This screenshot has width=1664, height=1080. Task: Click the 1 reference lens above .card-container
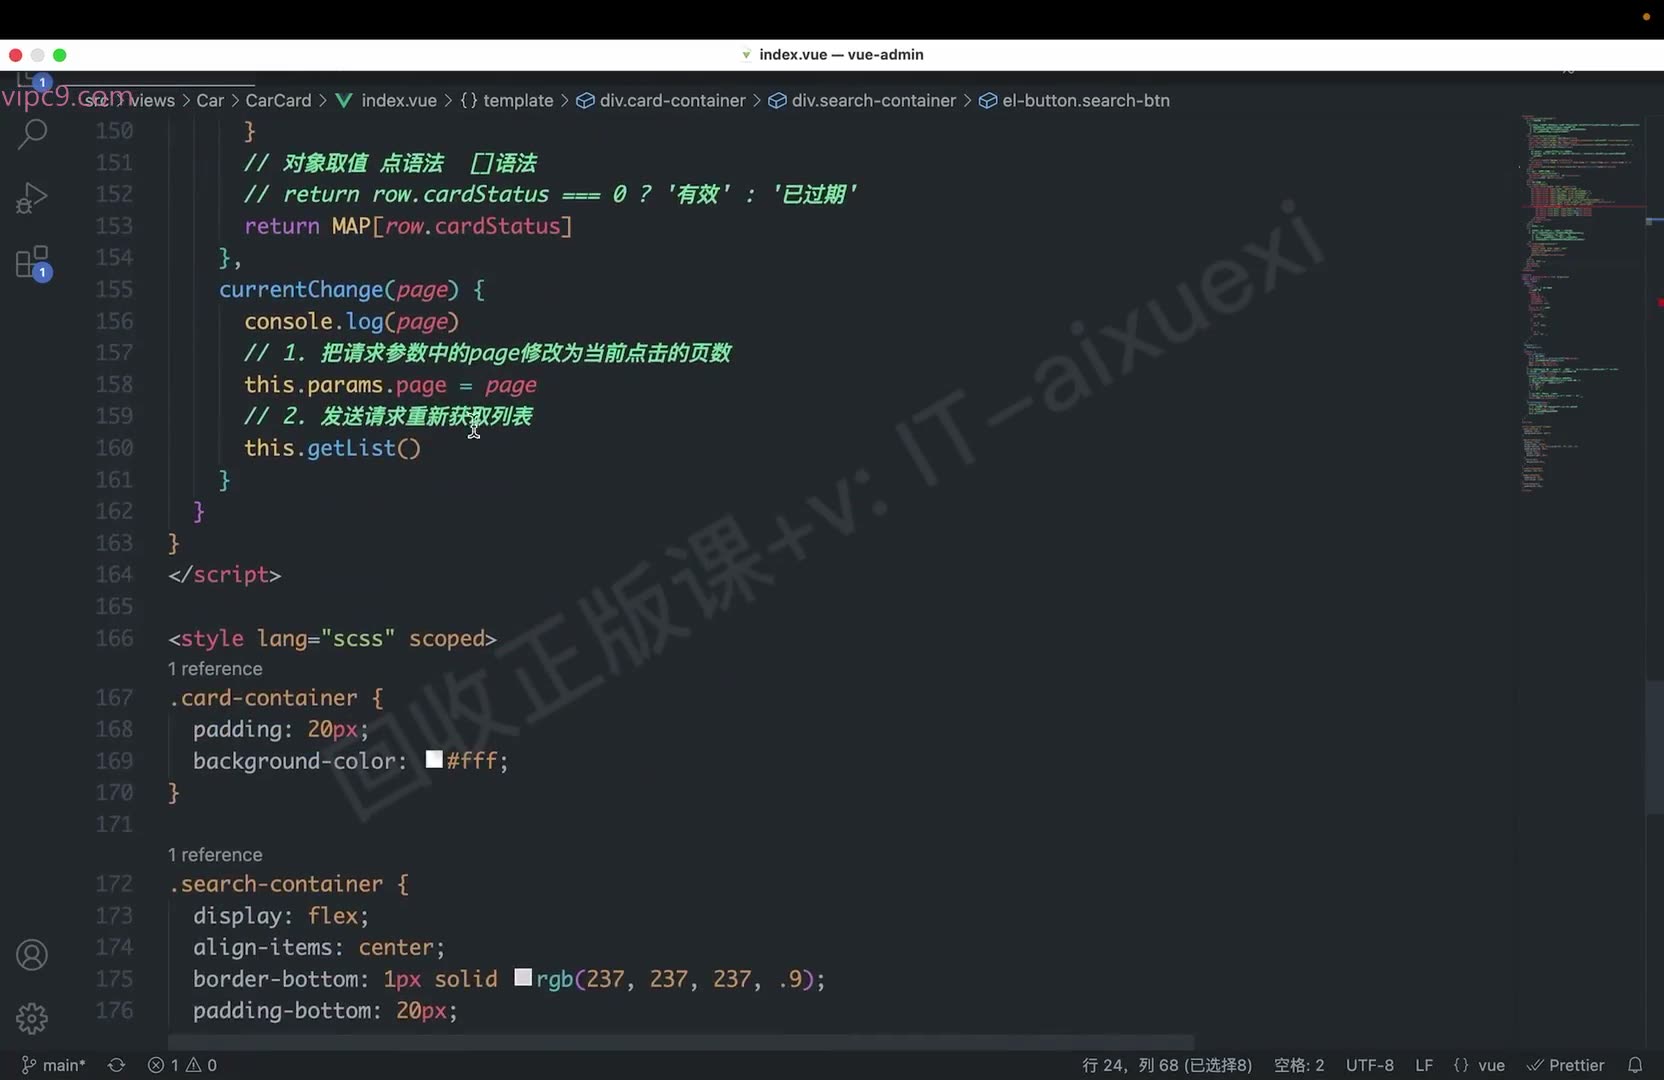coord(215,668)
